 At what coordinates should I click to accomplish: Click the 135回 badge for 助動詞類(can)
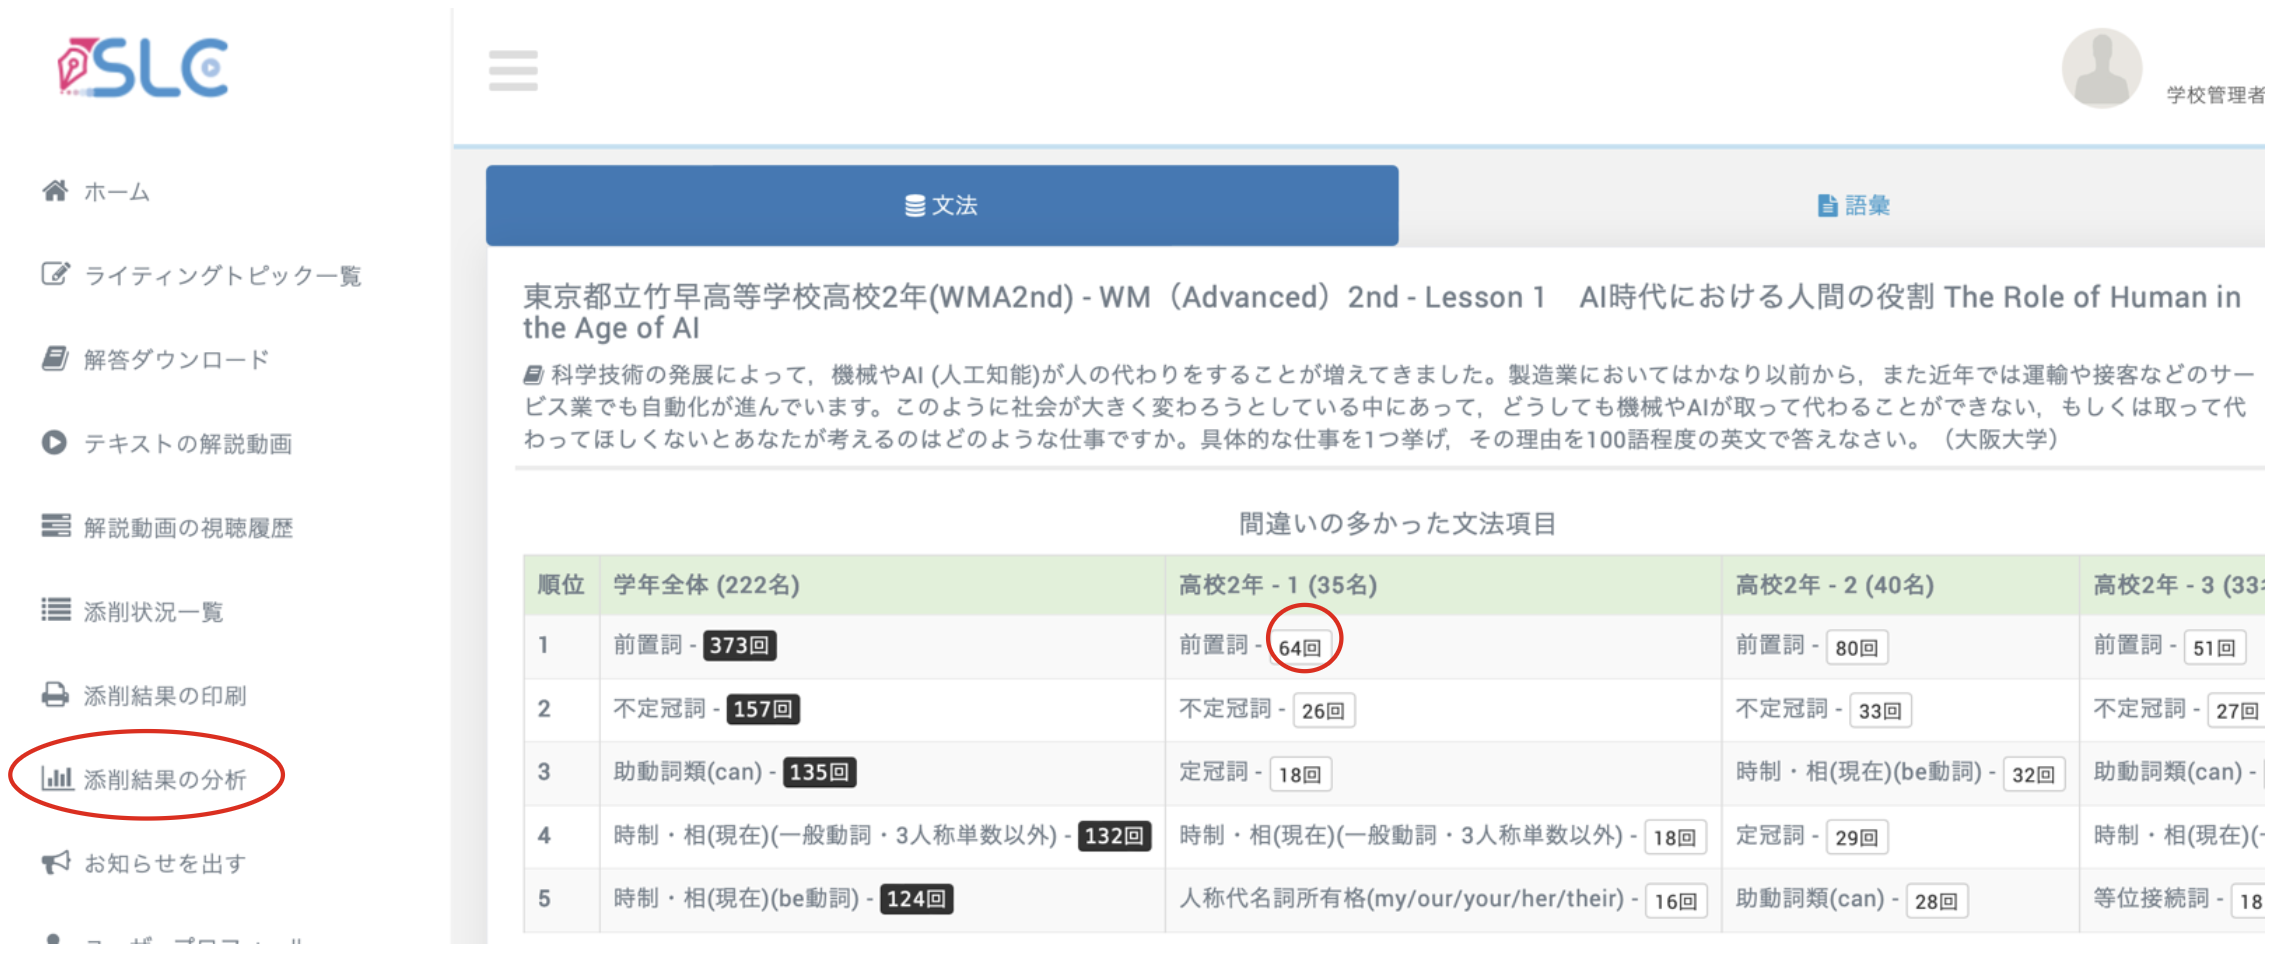tap(819, 773)
